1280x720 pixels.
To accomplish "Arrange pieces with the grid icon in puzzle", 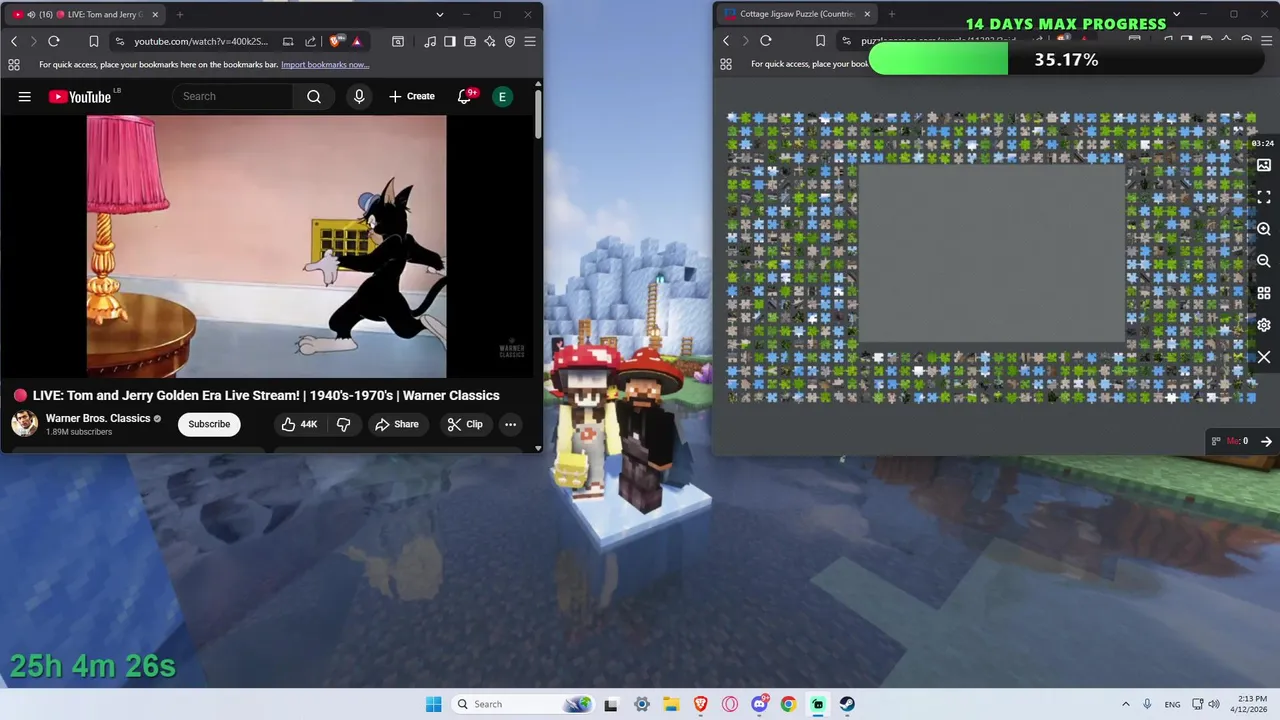I will [x=1264, y=293].
